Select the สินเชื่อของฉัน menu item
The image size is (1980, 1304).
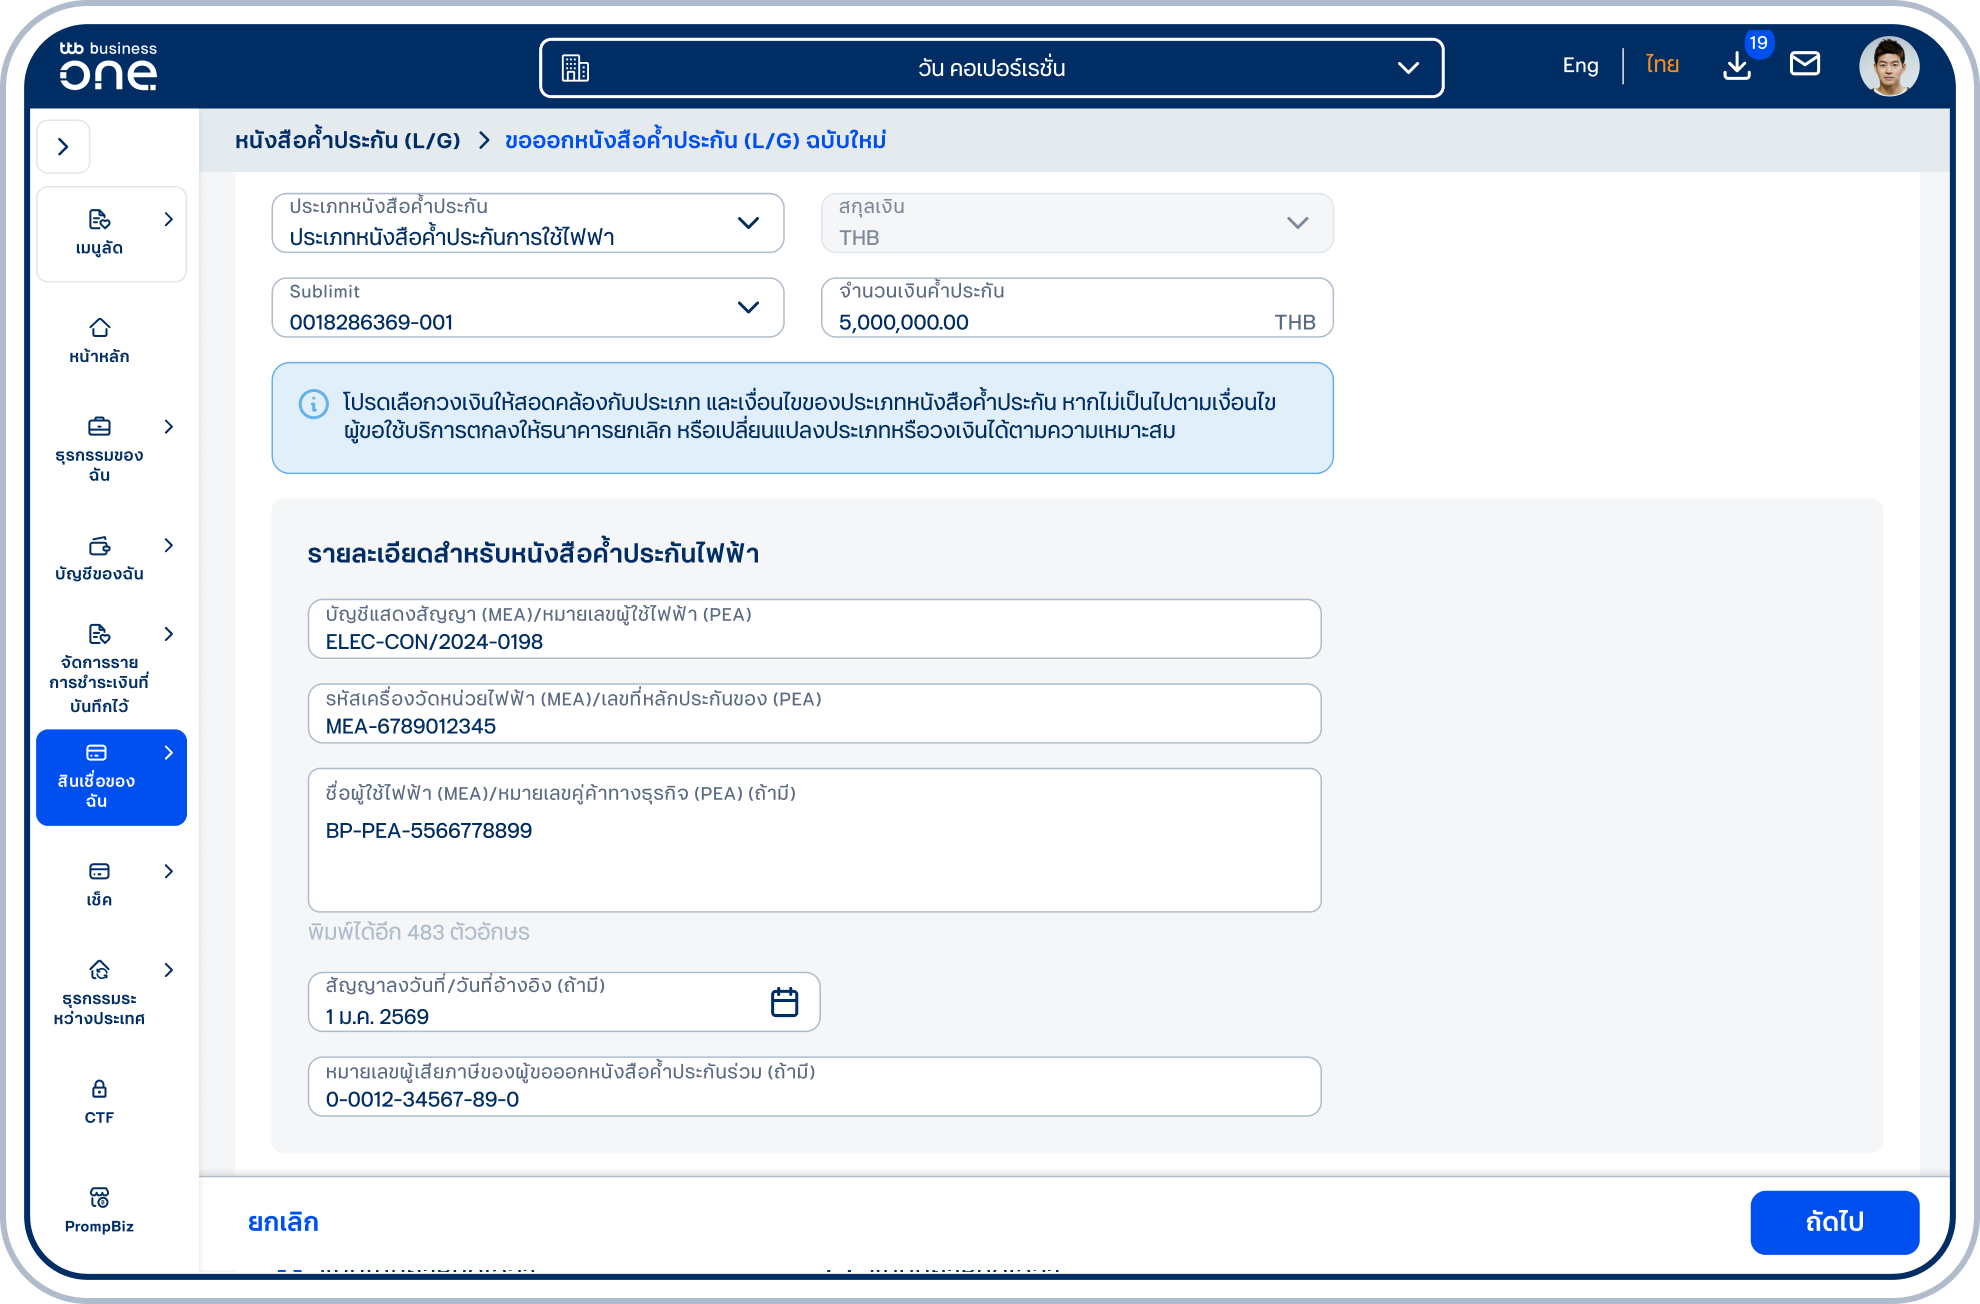pos(111,777)
